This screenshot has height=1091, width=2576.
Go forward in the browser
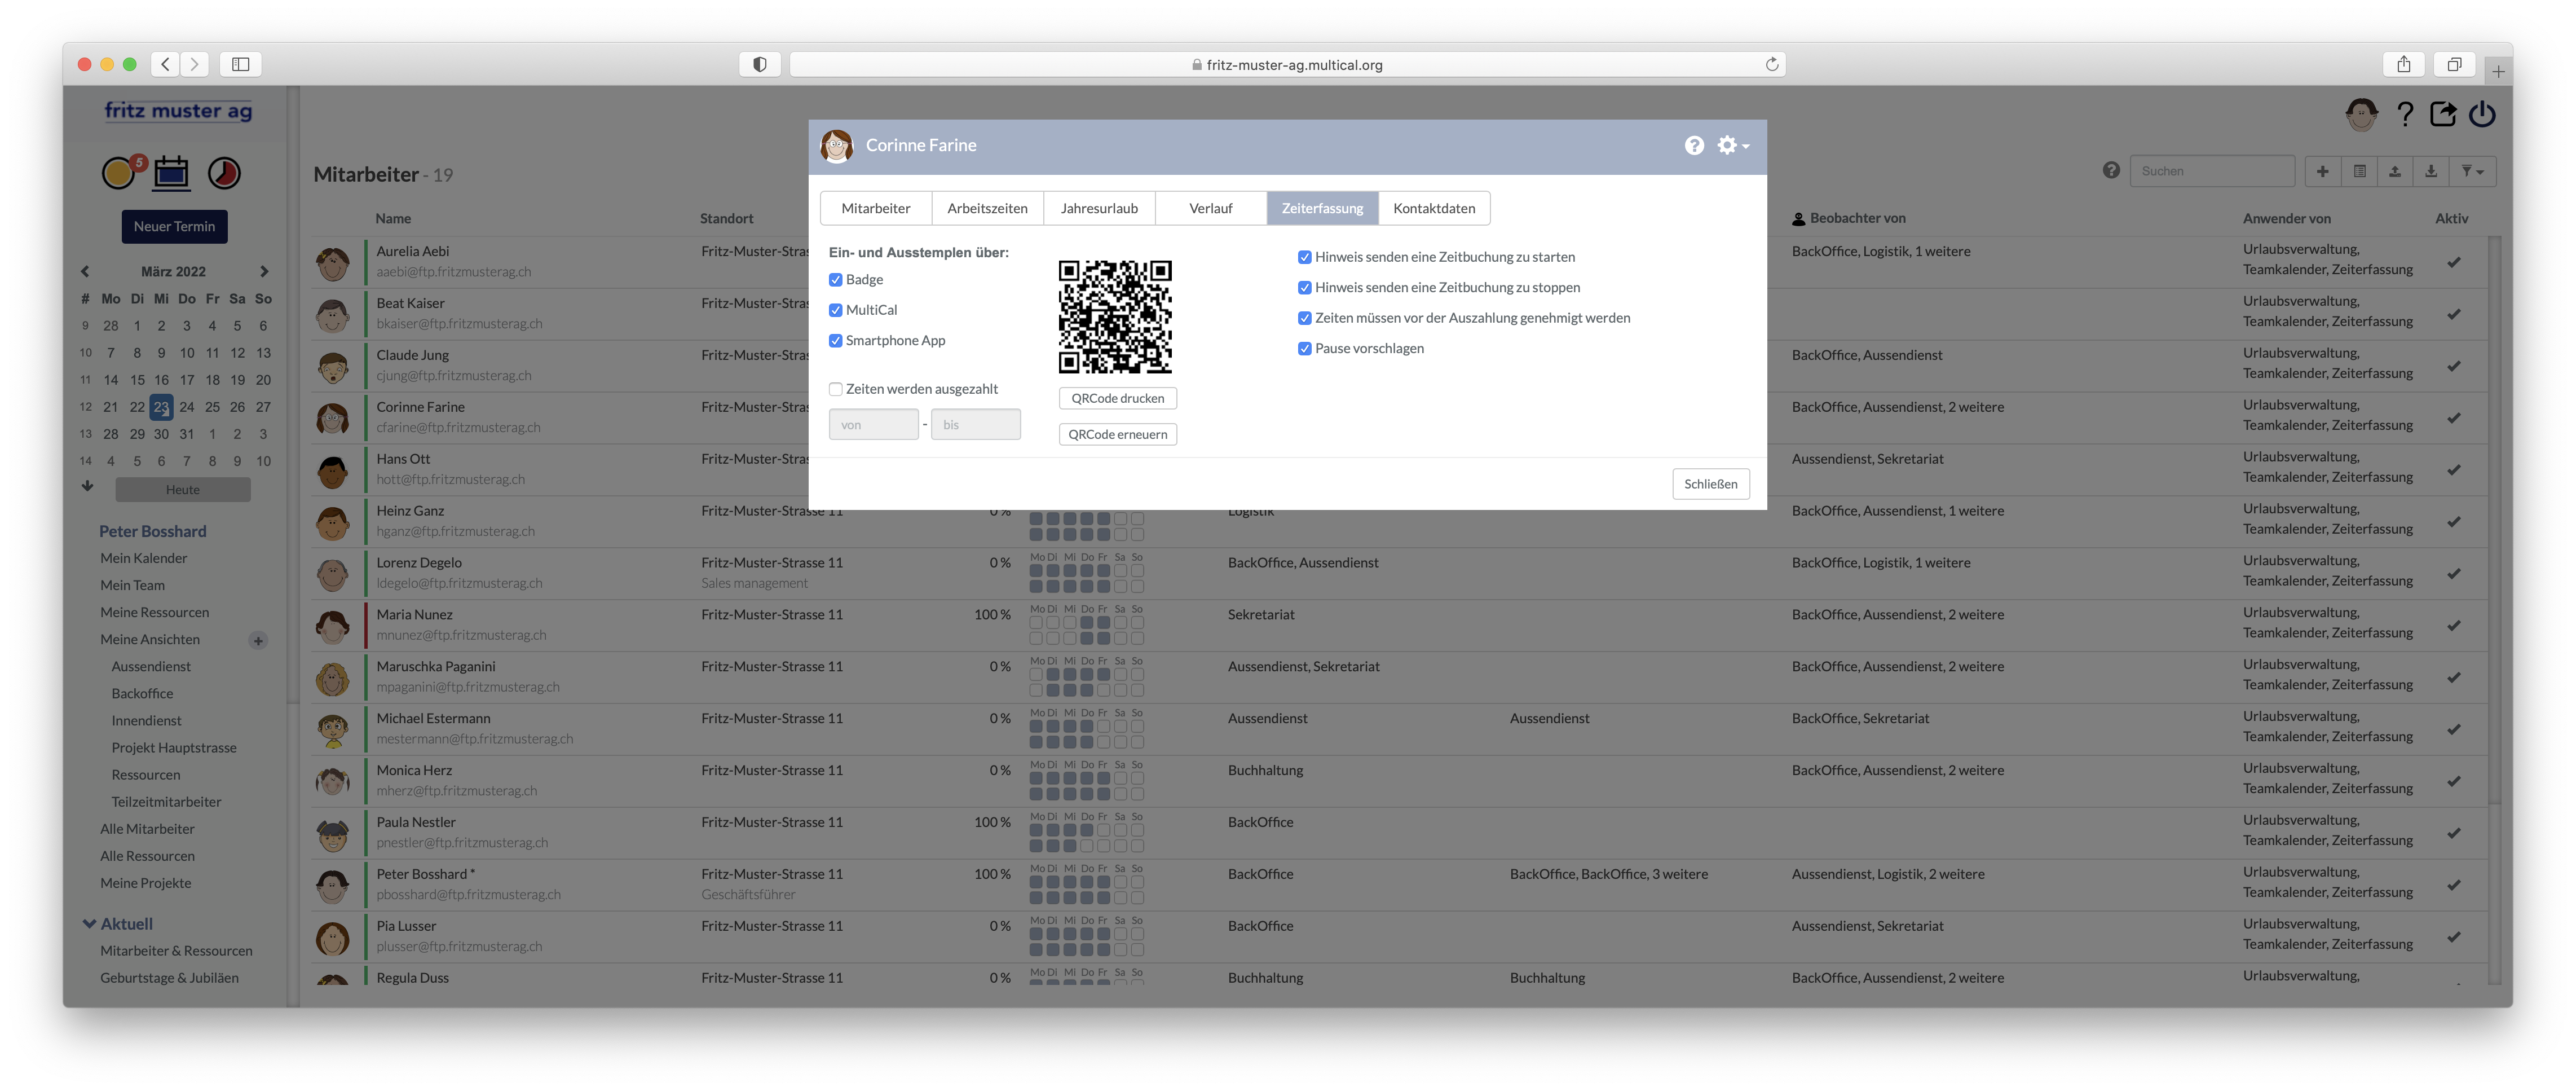click(195, 64)
